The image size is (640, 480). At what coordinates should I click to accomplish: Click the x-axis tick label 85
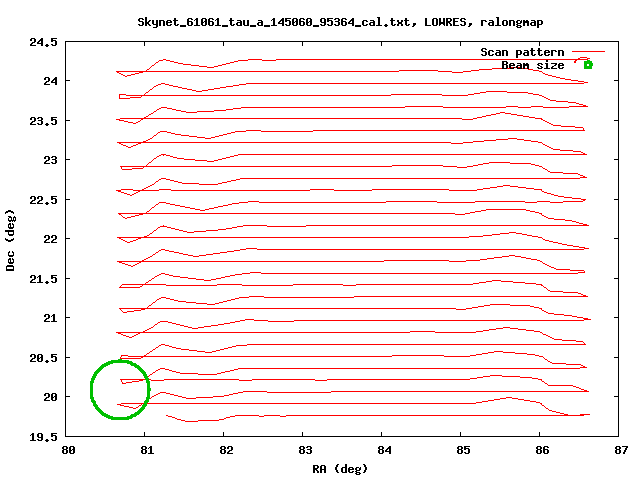click(463, 450)
